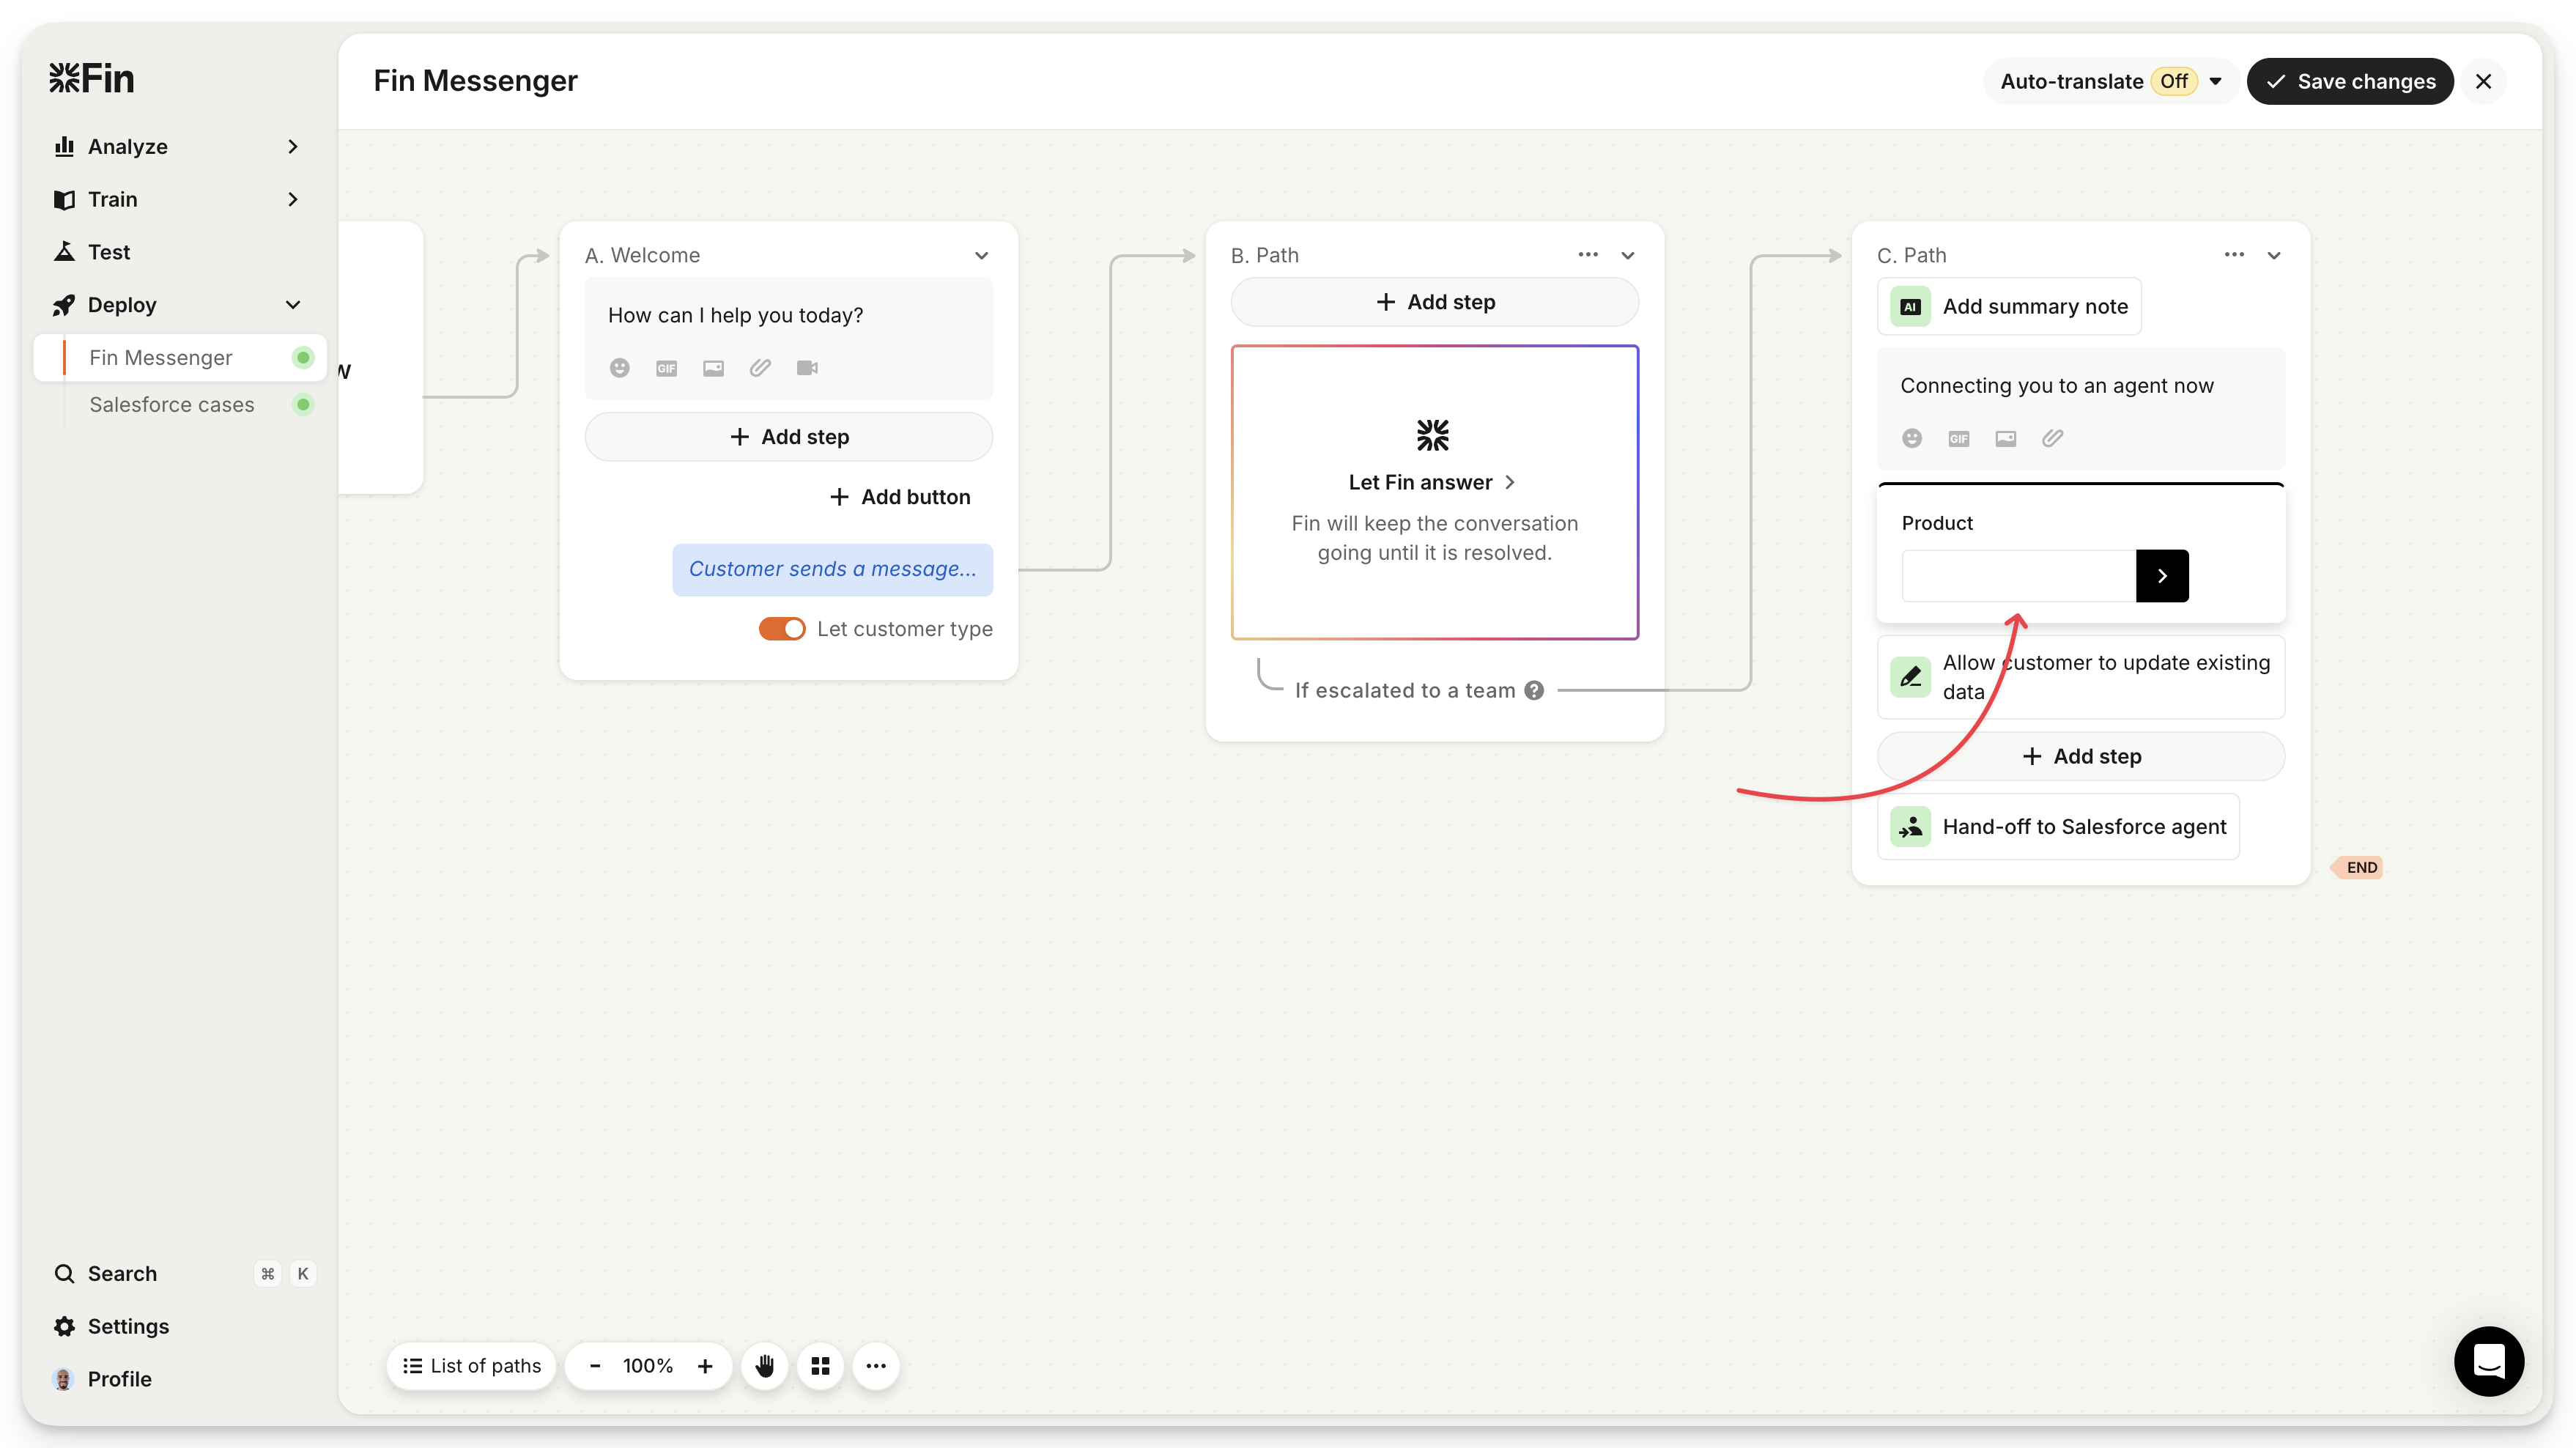Click the GIF icon in Welcome message

click(x=666, y=368)
